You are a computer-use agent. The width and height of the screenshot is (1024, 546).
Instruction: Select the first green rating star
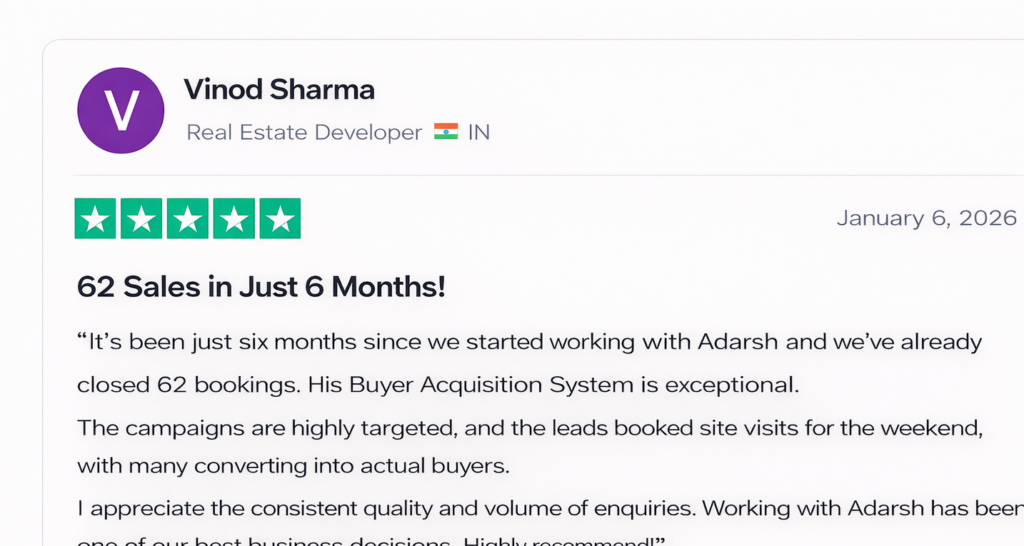(x=96, y=219)
